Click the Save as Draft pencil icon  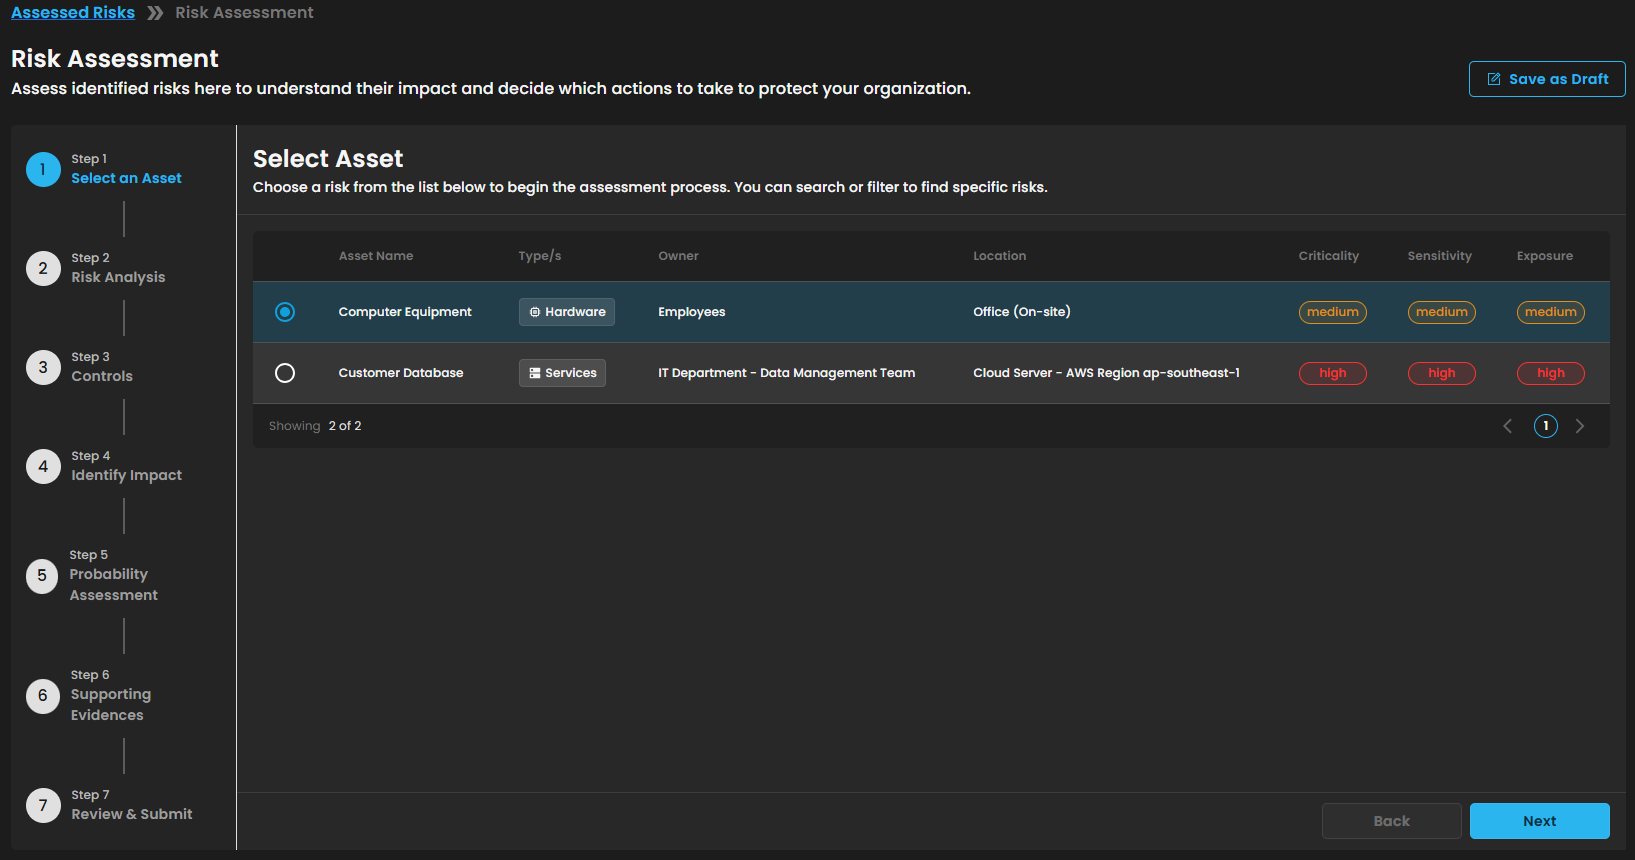[x=1494, y=79]
